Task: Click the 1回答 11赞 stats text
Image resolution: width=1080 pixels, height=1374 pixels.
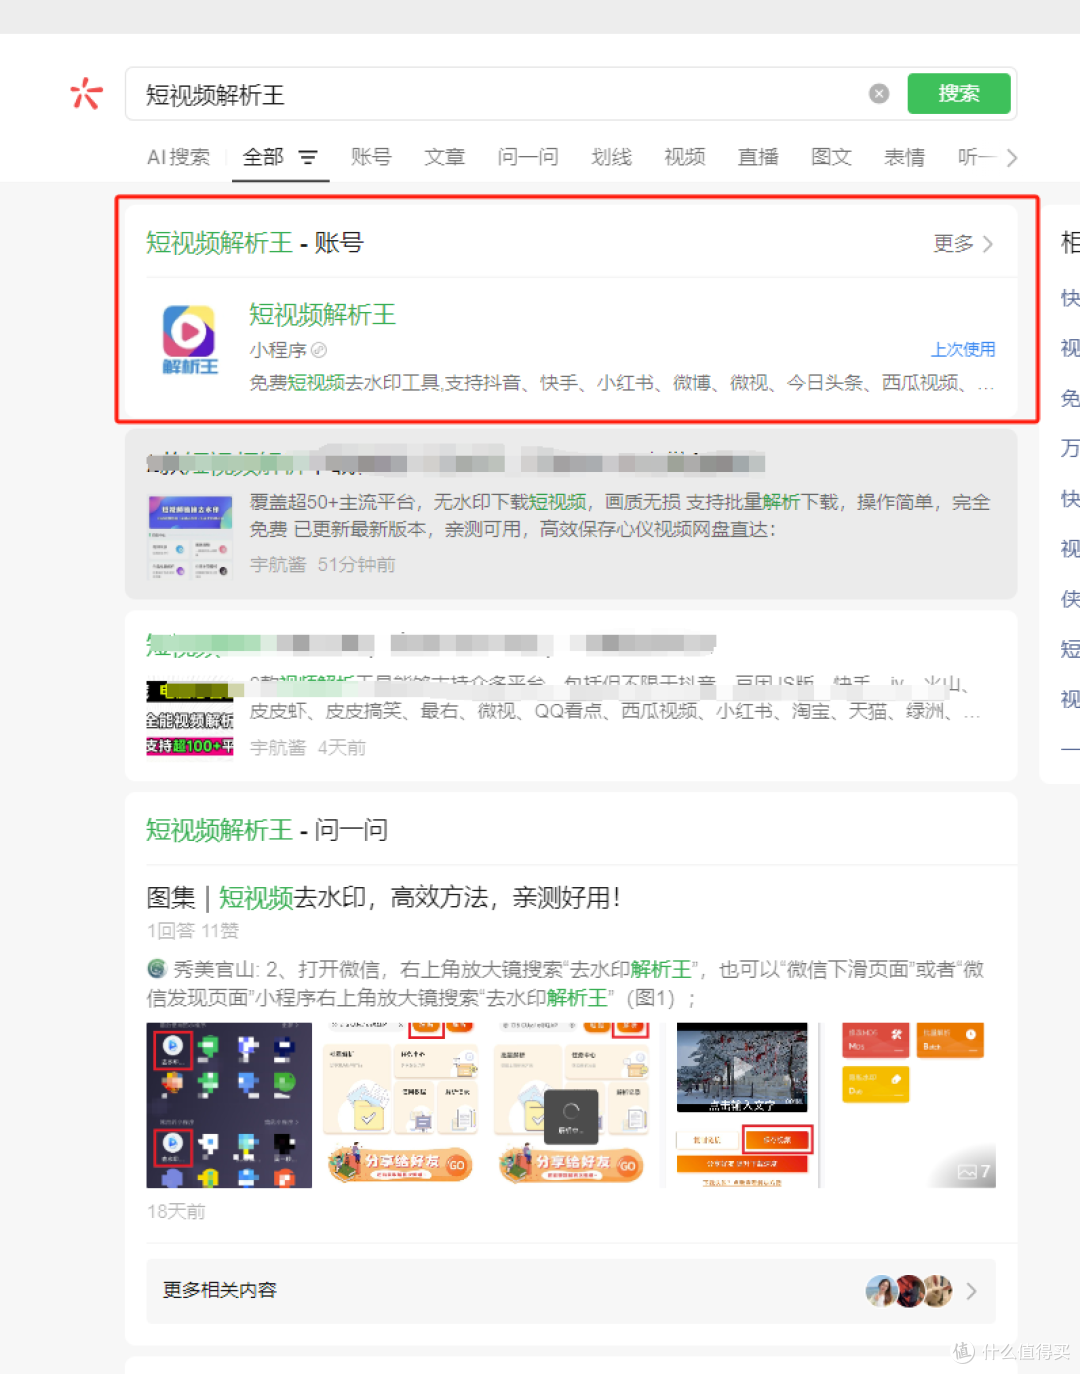Action: tap(193, 931)
